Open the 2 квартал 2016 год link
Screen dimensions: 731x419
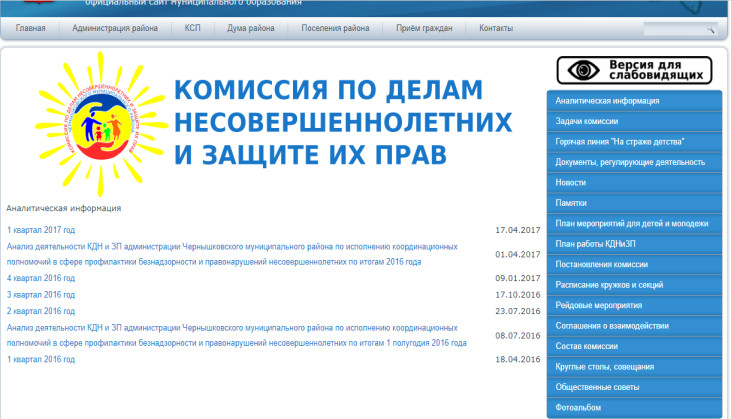click(41, 311)
